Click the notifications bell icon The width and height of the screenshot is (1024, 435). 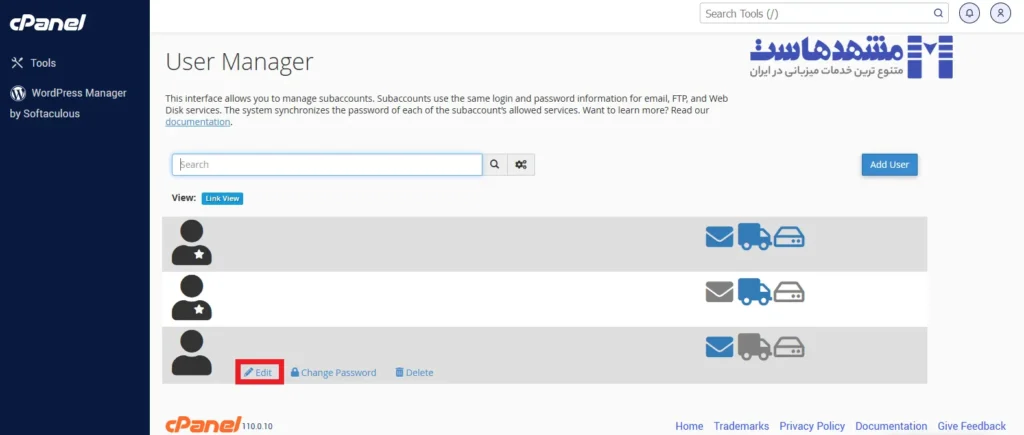(x=969, y=13)
